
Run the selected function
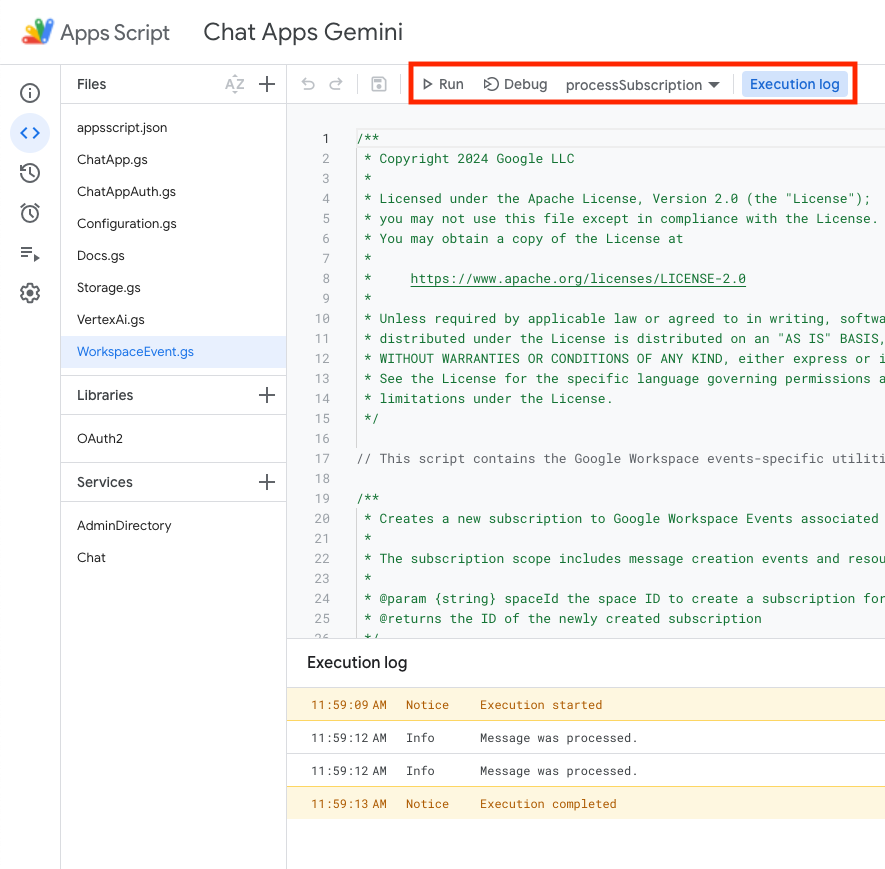443,85
